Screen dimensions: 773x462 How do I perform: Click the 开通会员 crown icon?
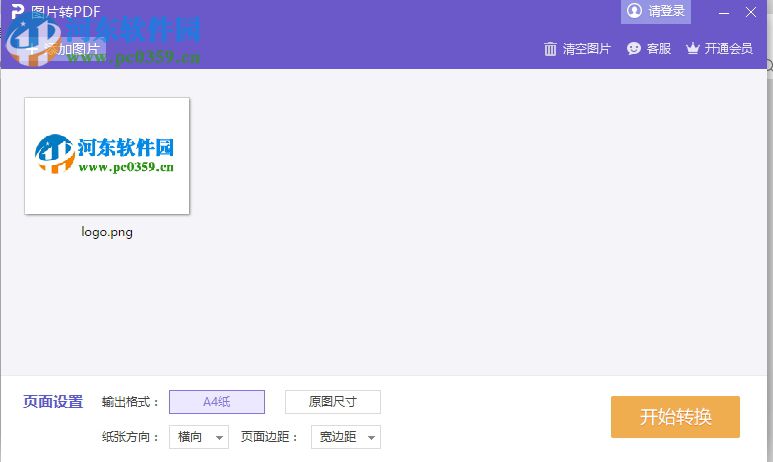point(693,48)
